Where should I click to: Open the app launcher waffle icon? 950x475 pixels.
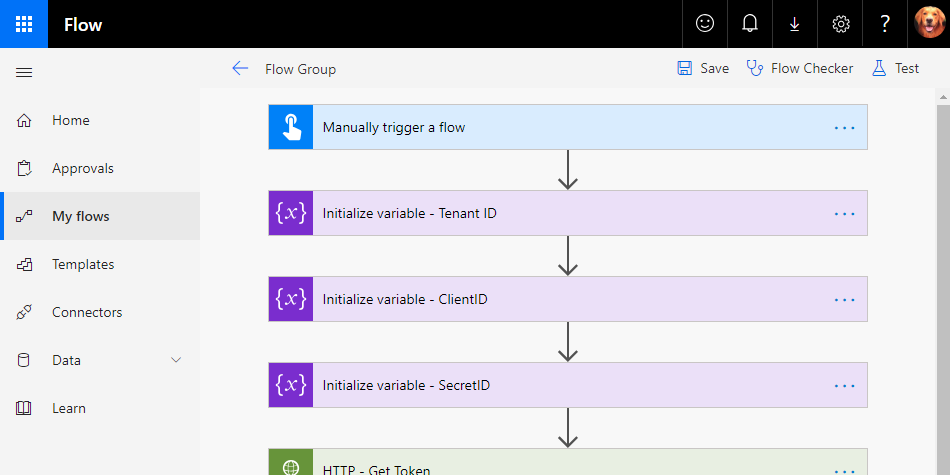click(24, 24)
